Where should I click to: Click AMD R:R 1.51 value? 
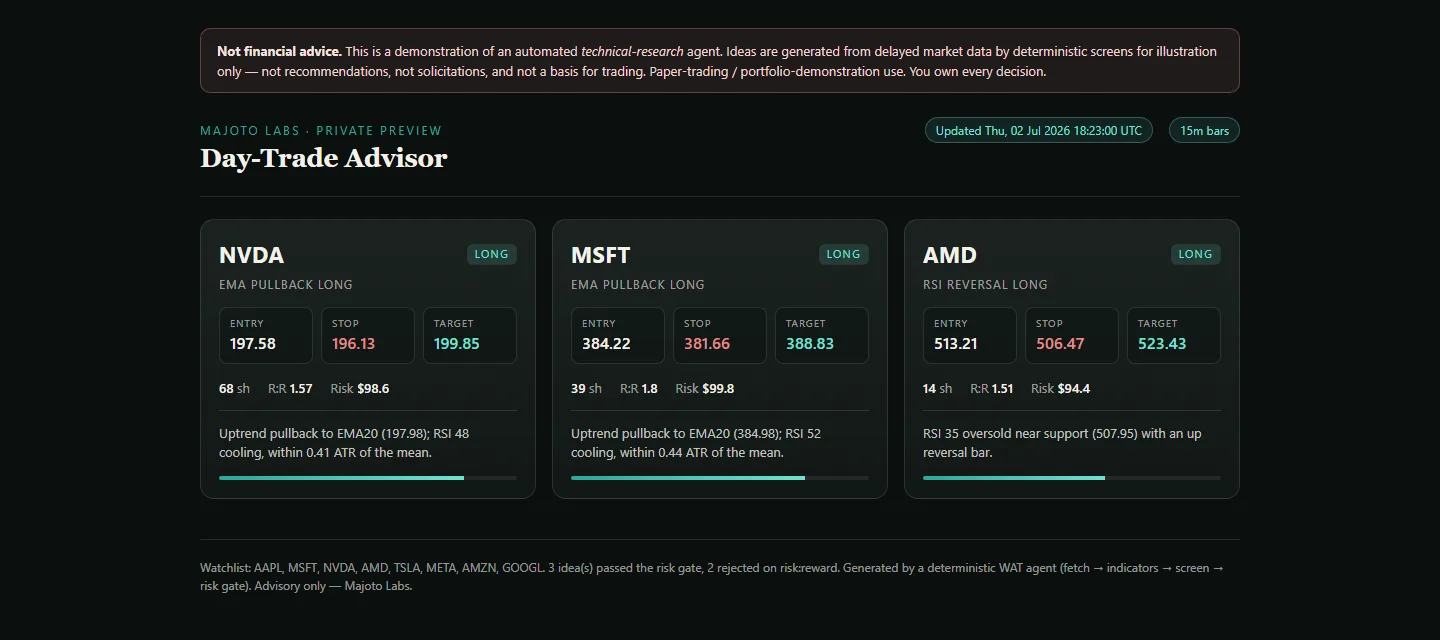click(992, 388)
